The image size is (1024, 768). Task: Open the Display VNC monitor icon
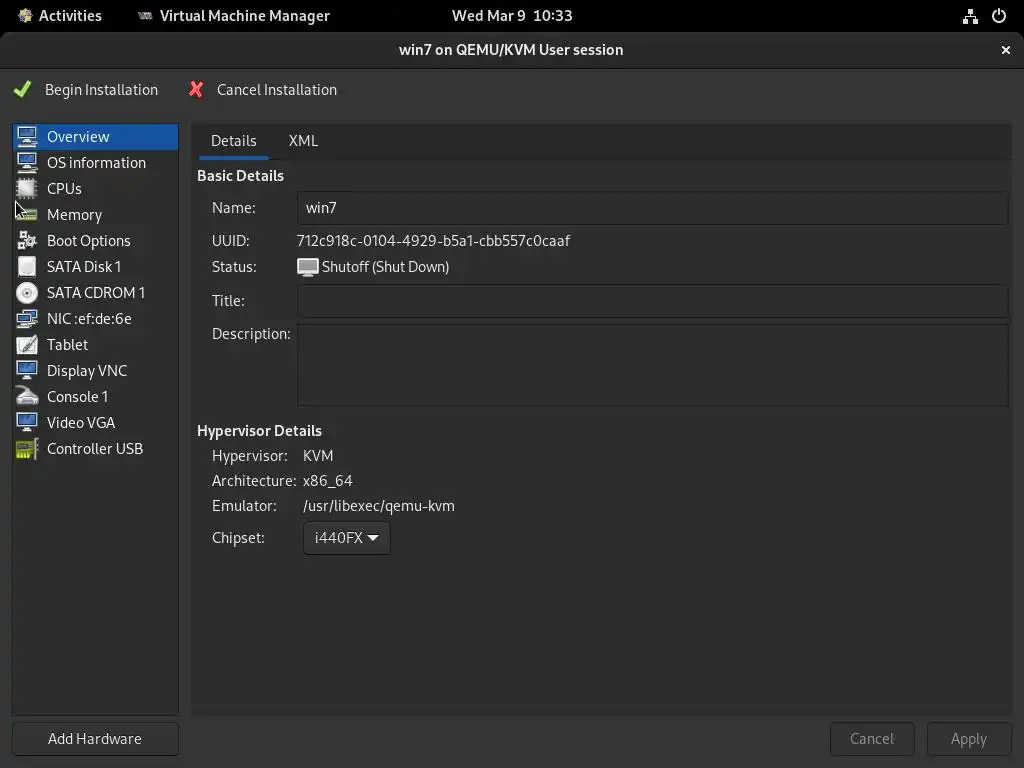click(x=27, y=371)
